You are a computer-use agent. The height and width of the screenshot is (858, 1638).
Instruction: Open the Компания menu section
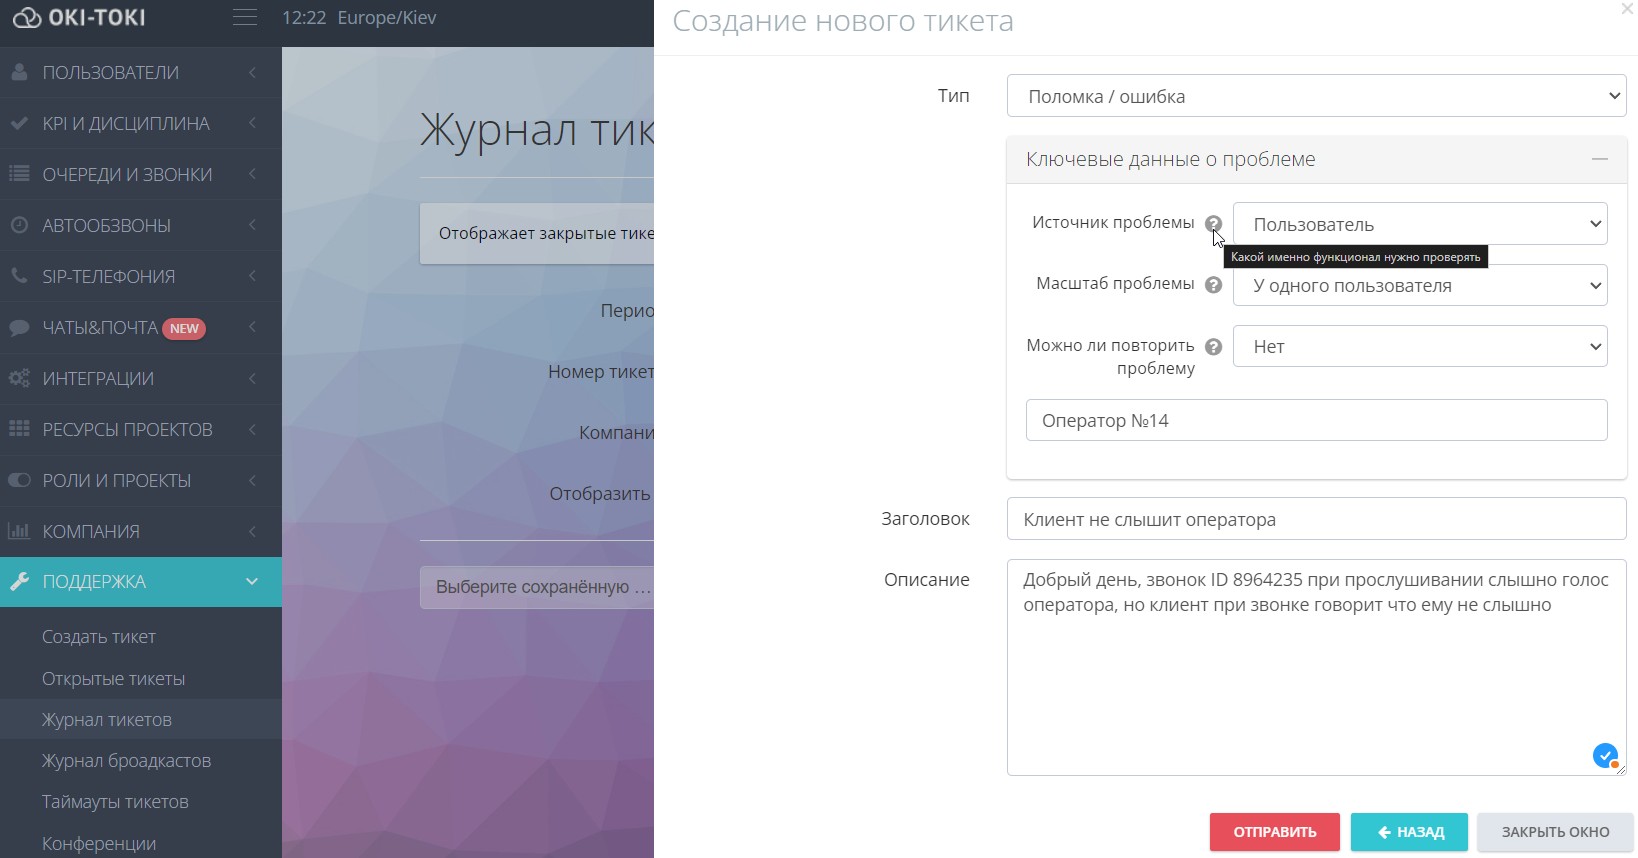(141, 531)
